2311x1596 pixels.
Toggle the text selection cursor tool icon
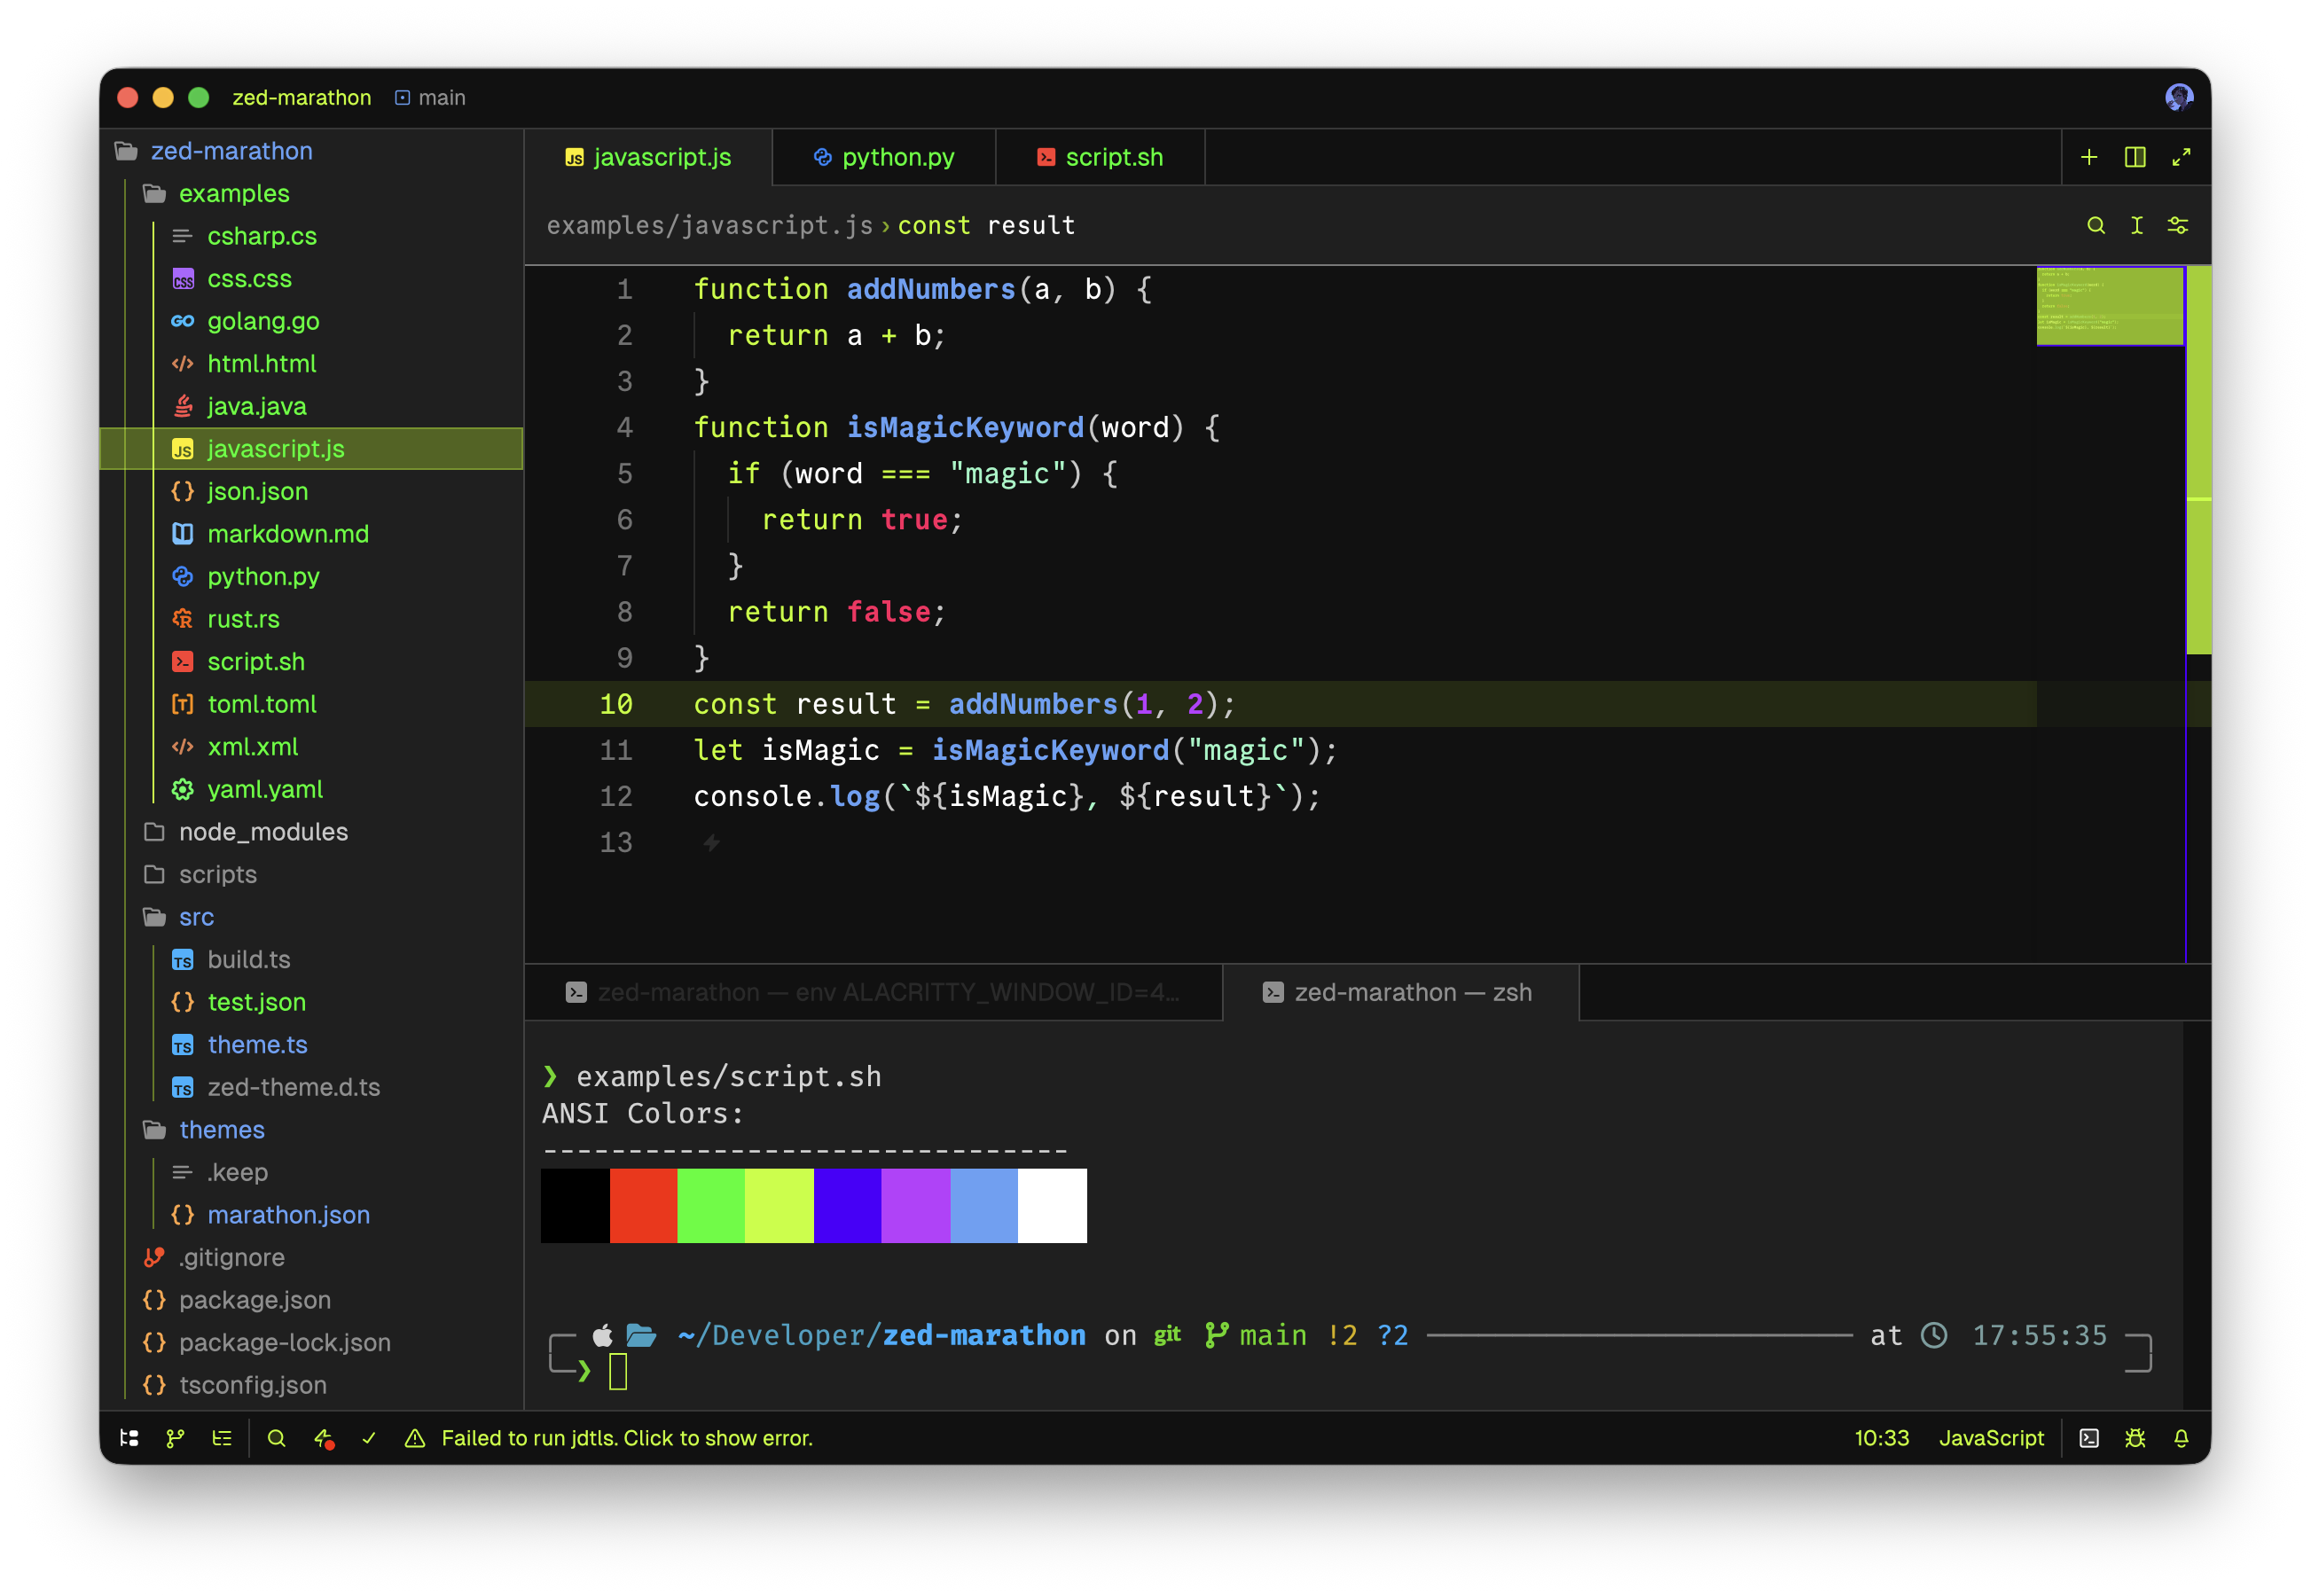2137,225
